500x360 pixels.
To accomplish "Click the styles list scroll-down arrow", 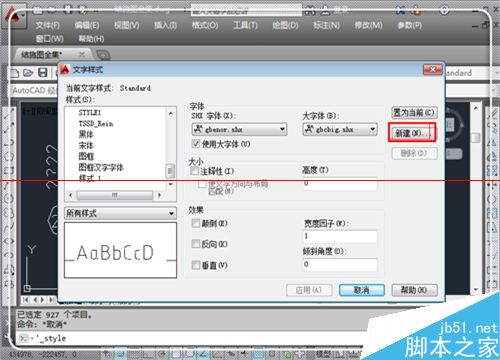I will coord(171,184).
